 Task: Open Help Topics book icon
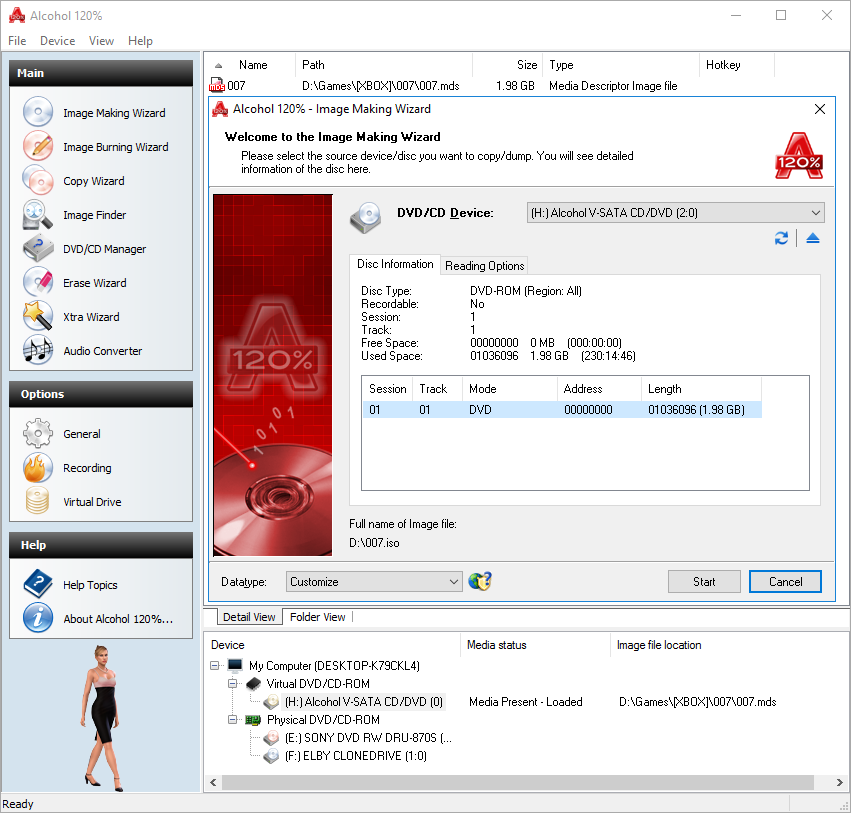pyautogui.click(x=37, y=585)
